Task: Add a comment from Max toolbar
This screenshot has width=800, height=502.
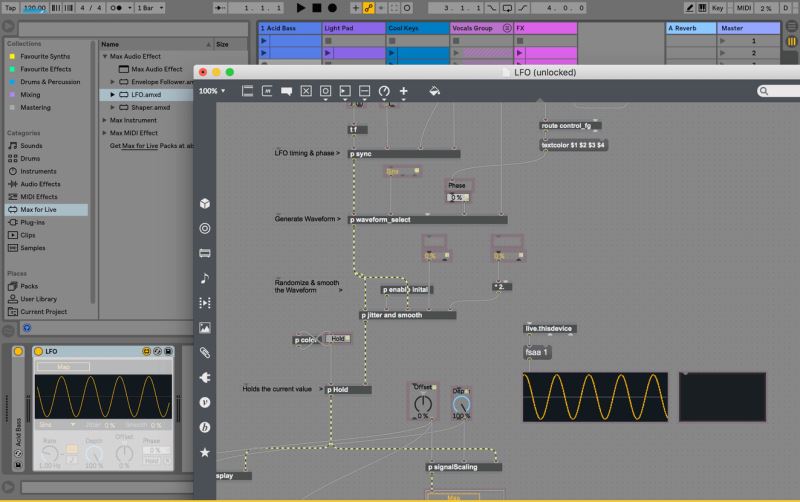Action: click(x=286, y=91)
